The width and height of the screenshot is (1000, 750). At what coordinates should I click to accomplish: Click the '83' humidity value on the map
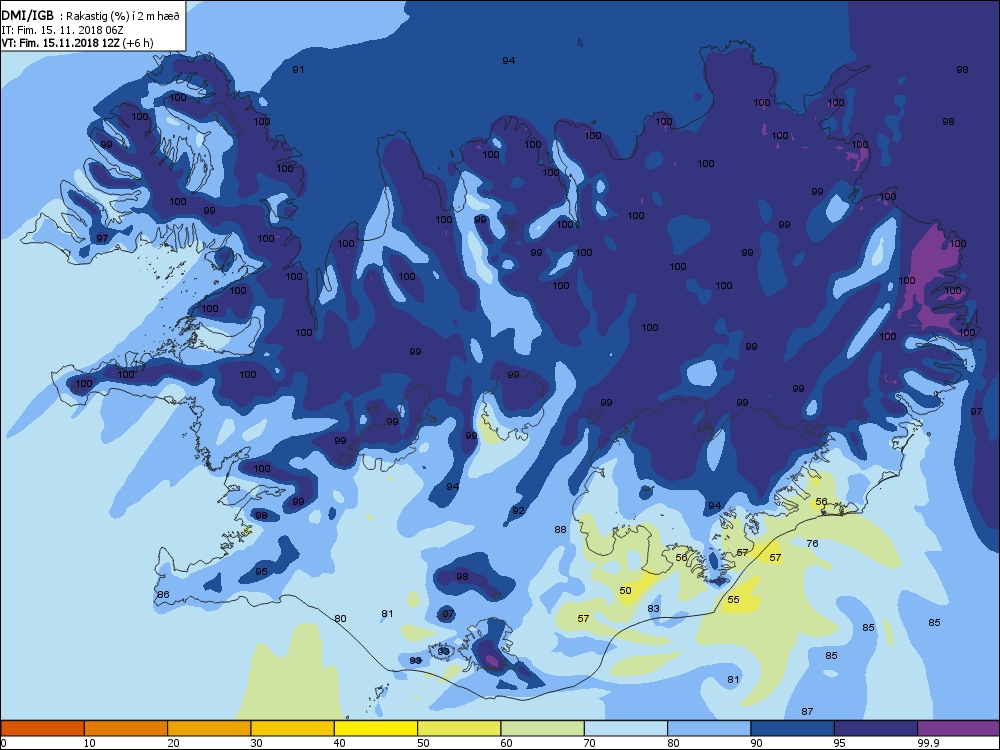pyautogui.click(x=654, y=608)
